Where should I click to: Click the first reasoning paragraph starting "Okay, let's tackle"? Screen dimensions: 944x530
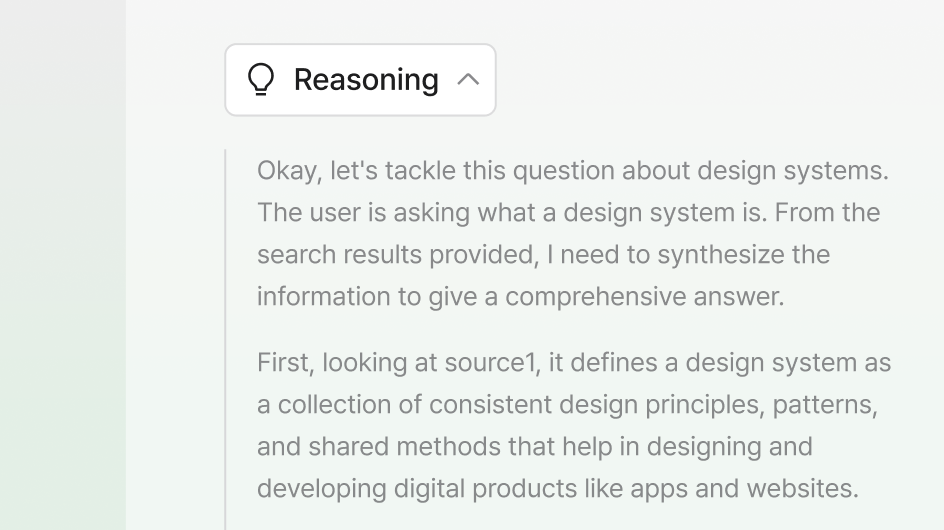point(572,234)
